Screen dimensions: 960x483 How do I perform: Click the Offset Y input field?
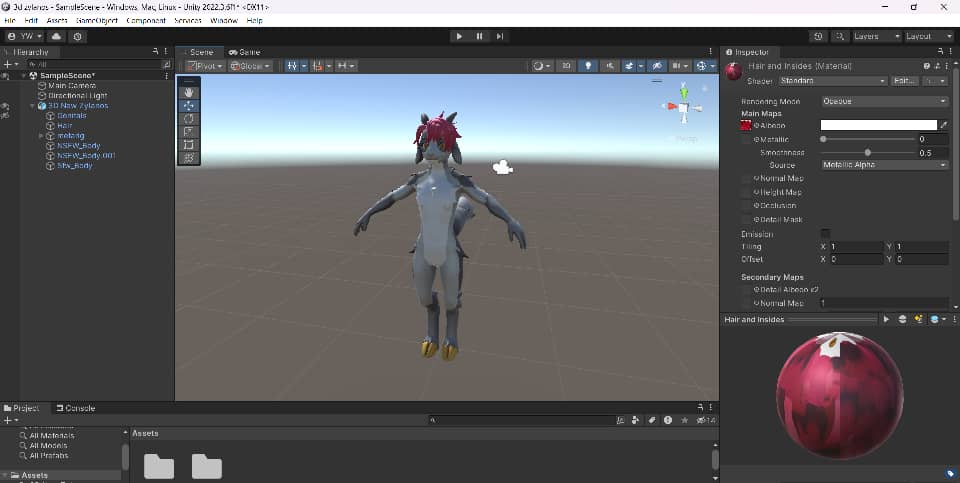click(922, 260)
